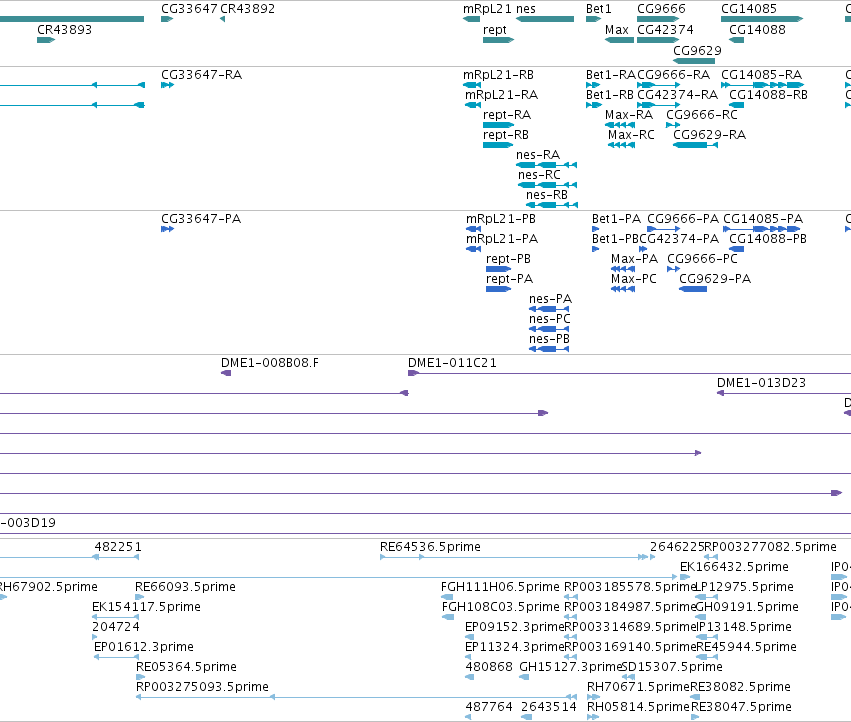Select the CG9629 gene label
Screen dimensions: 851x722
tap(697, 50)
